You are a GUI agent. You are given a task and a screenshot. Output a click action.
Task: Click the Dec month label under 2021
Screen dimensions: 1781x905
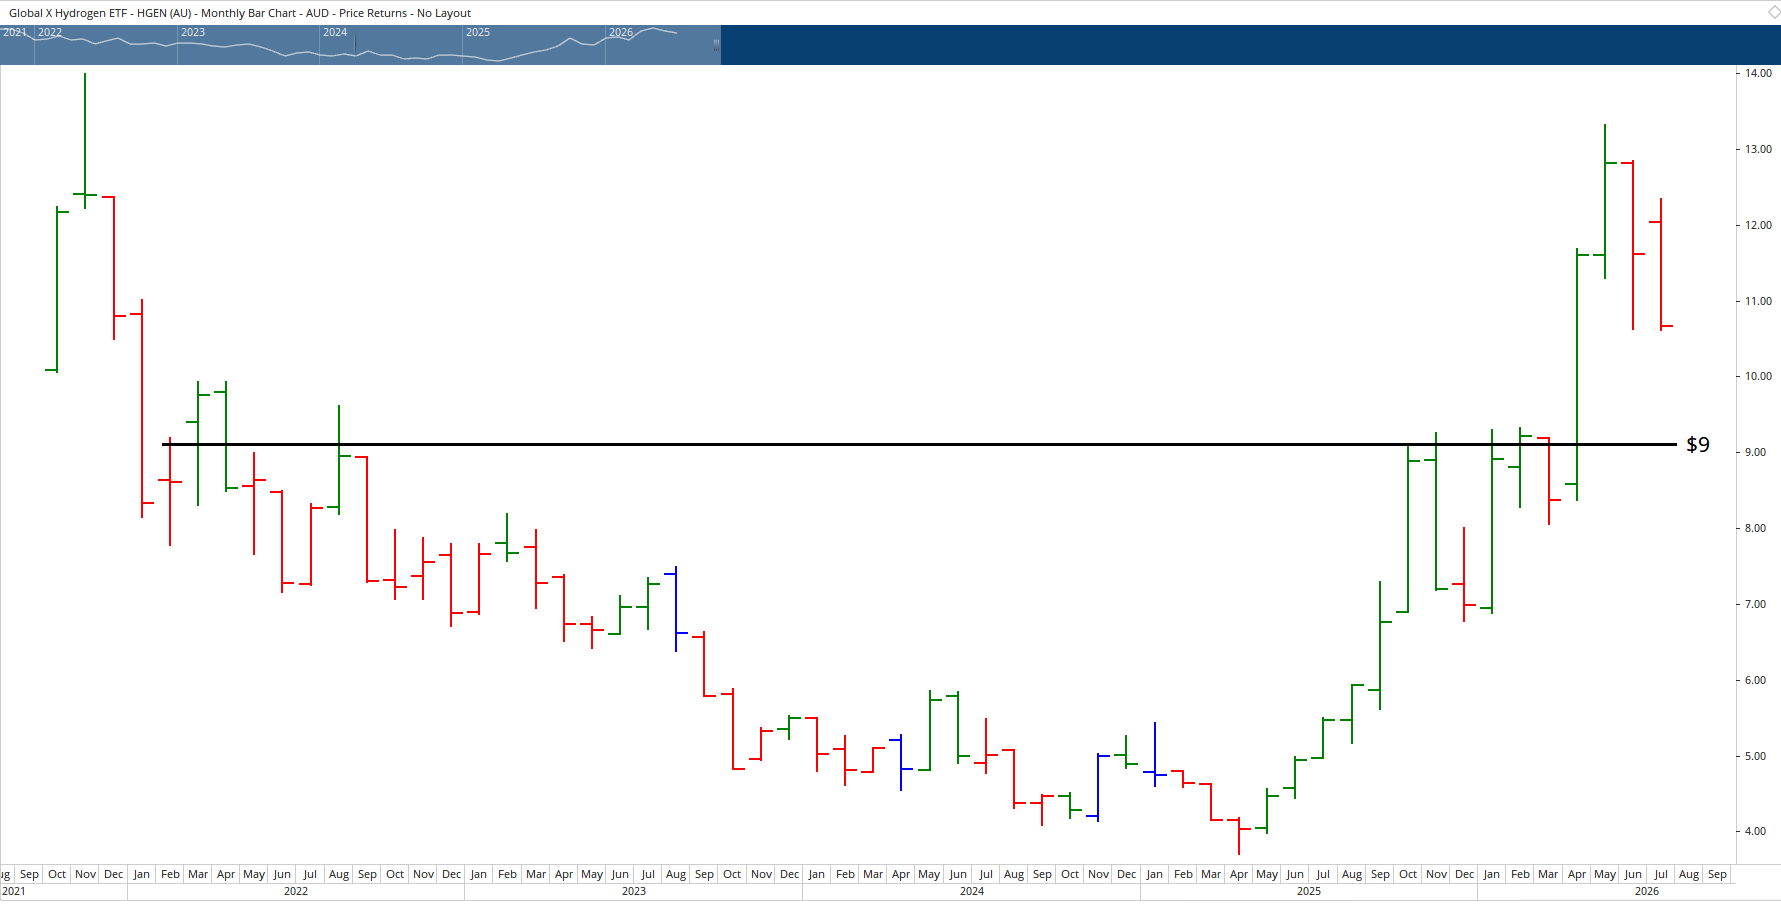coord(114,874)
